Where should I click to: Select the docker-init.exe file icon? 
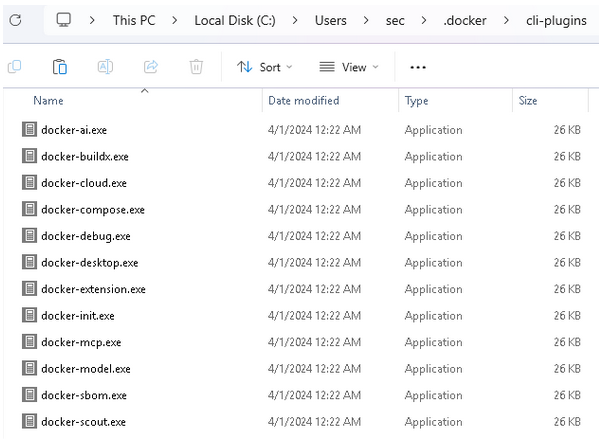coord(29,315)
